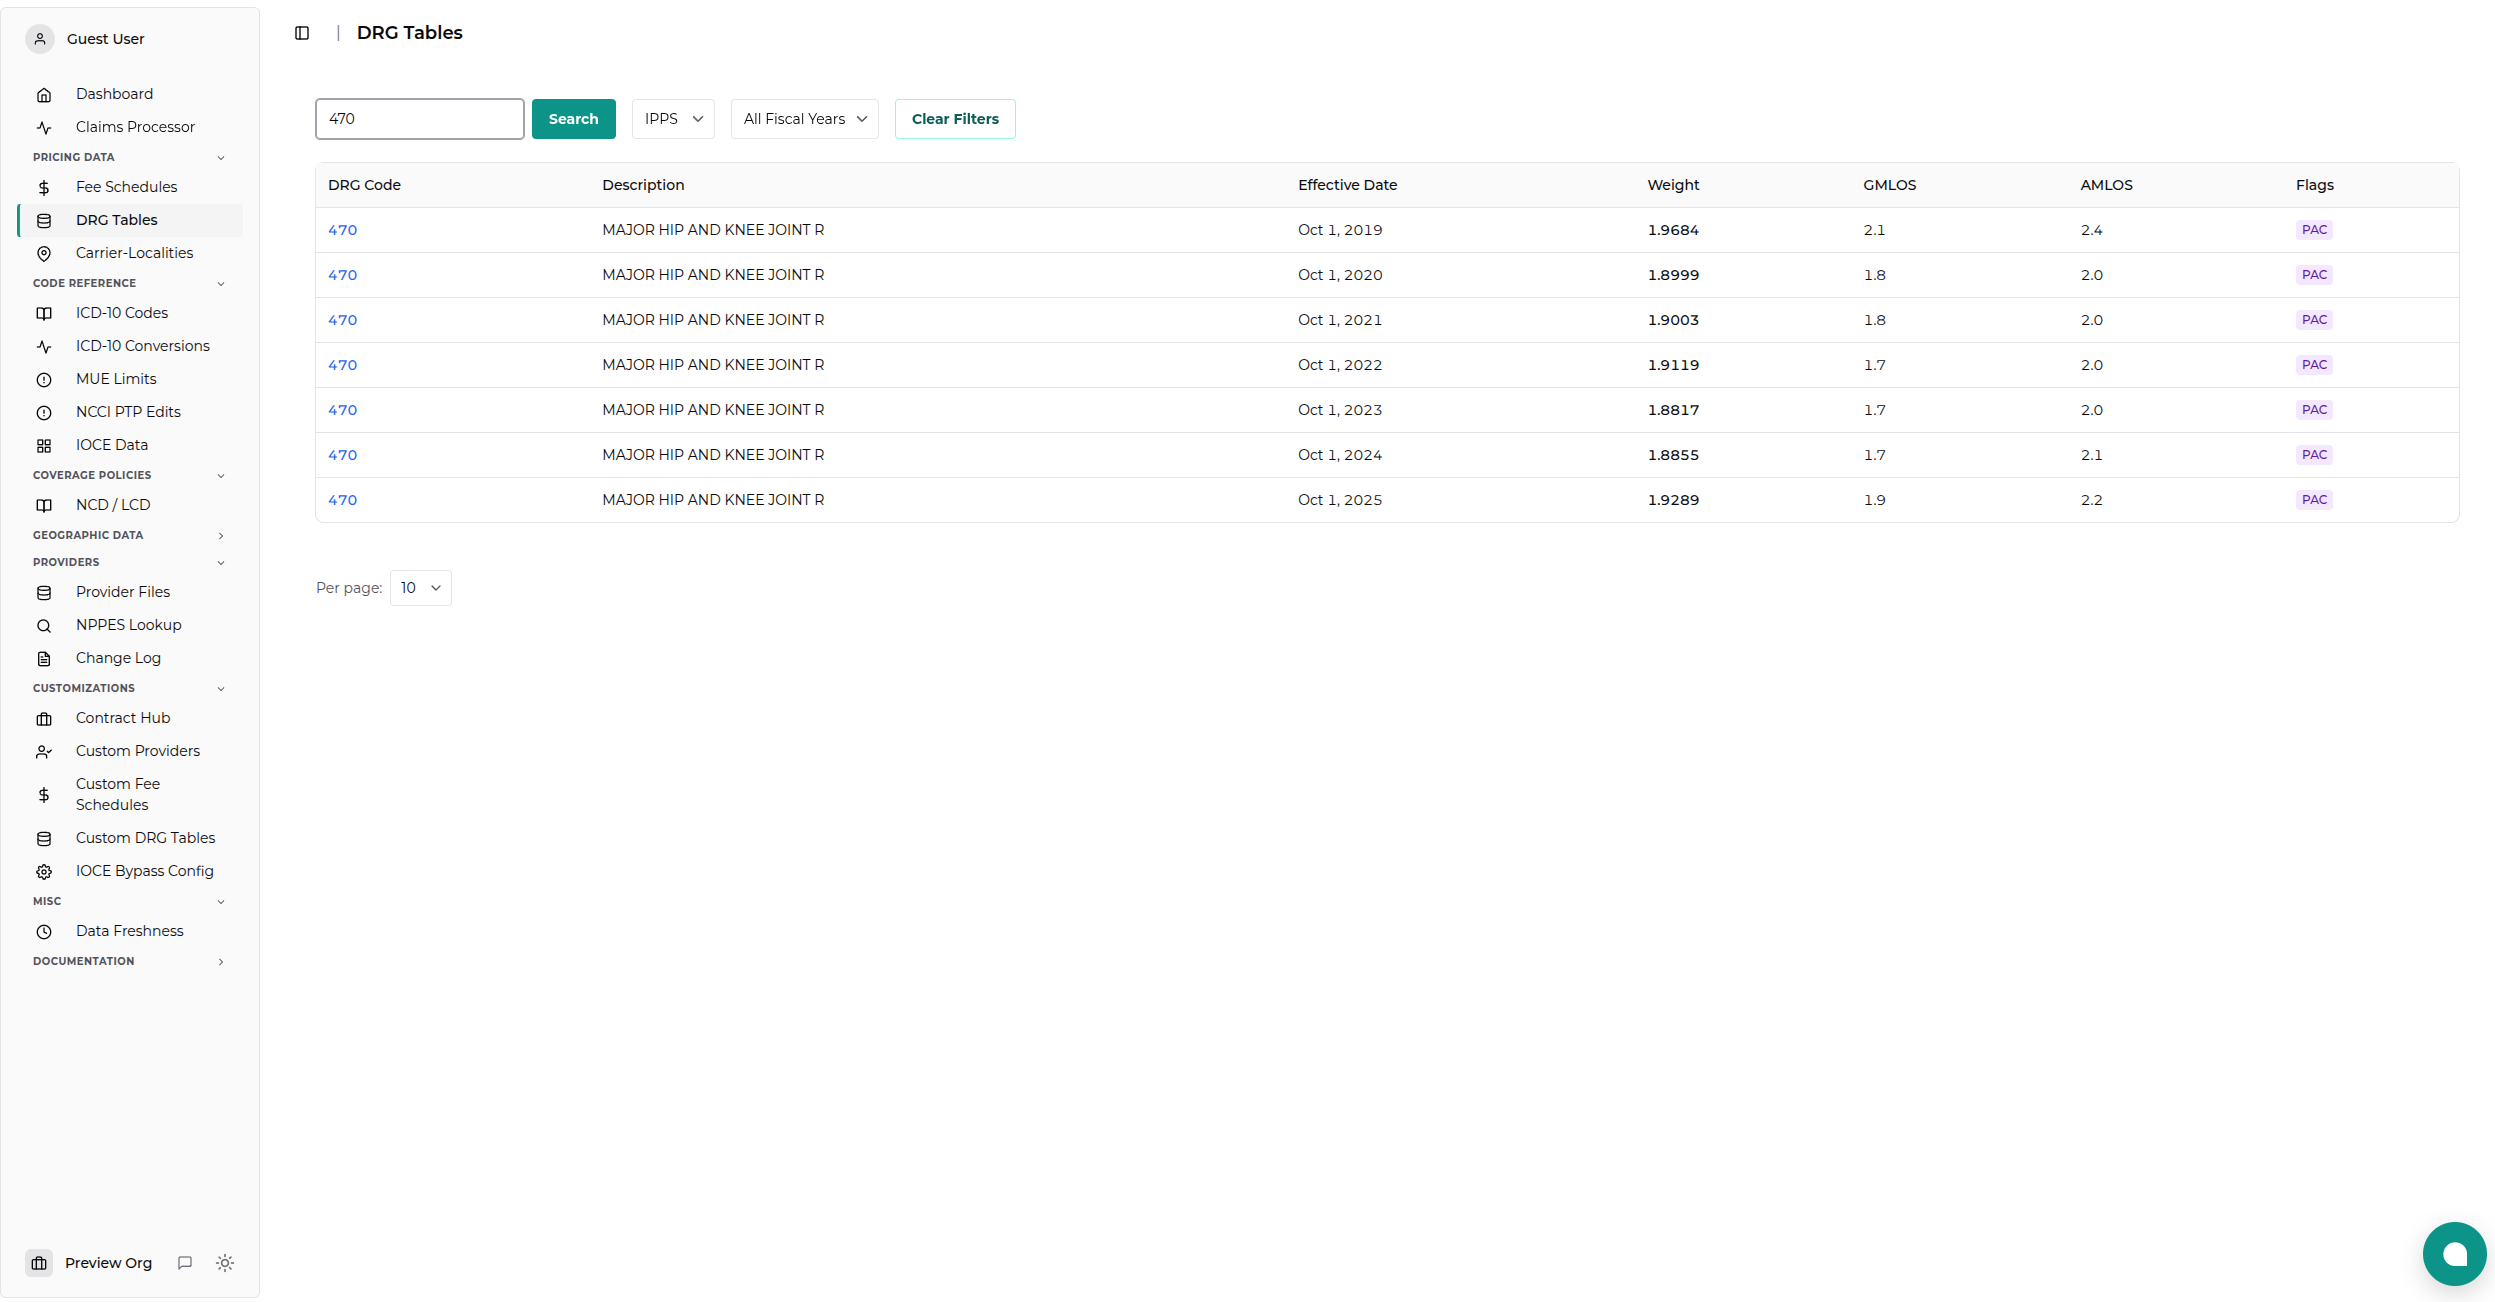Click the Custom Fee Schedules dollar icon

coord(44,795)
